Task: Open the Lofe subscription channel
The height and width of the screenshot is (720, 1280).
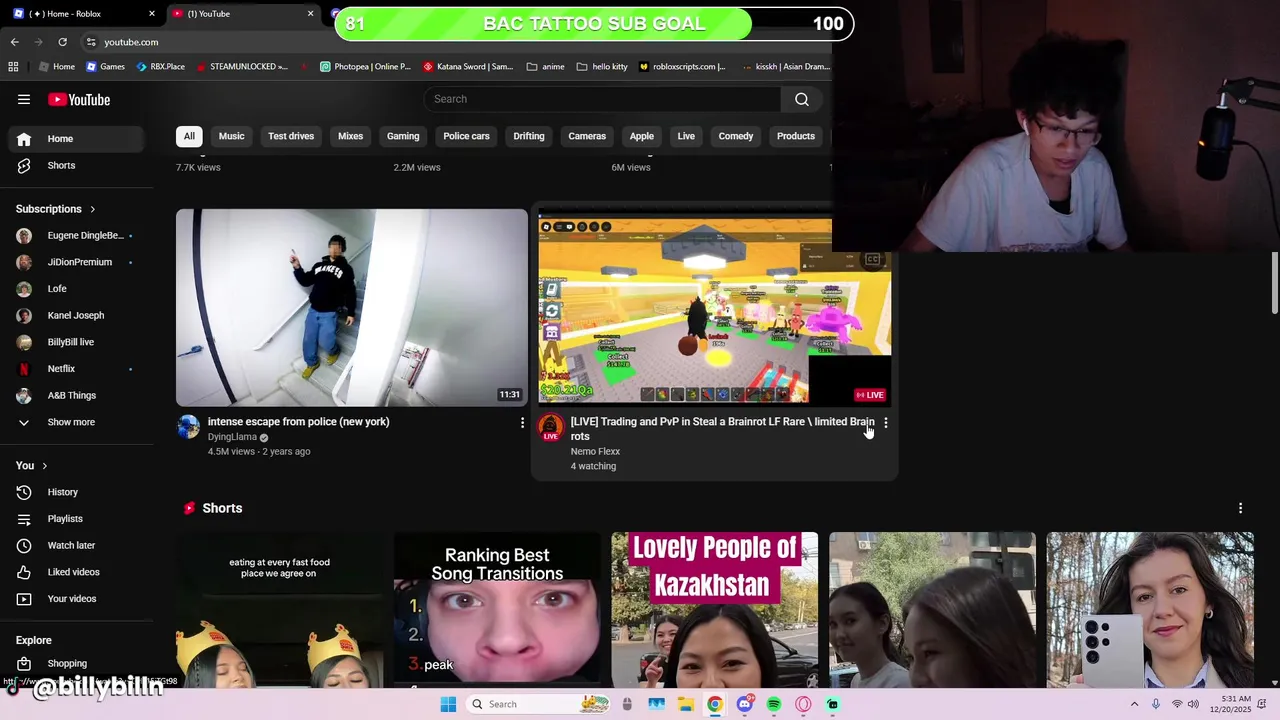Action: pyautogui.click(x=76, y=289)
